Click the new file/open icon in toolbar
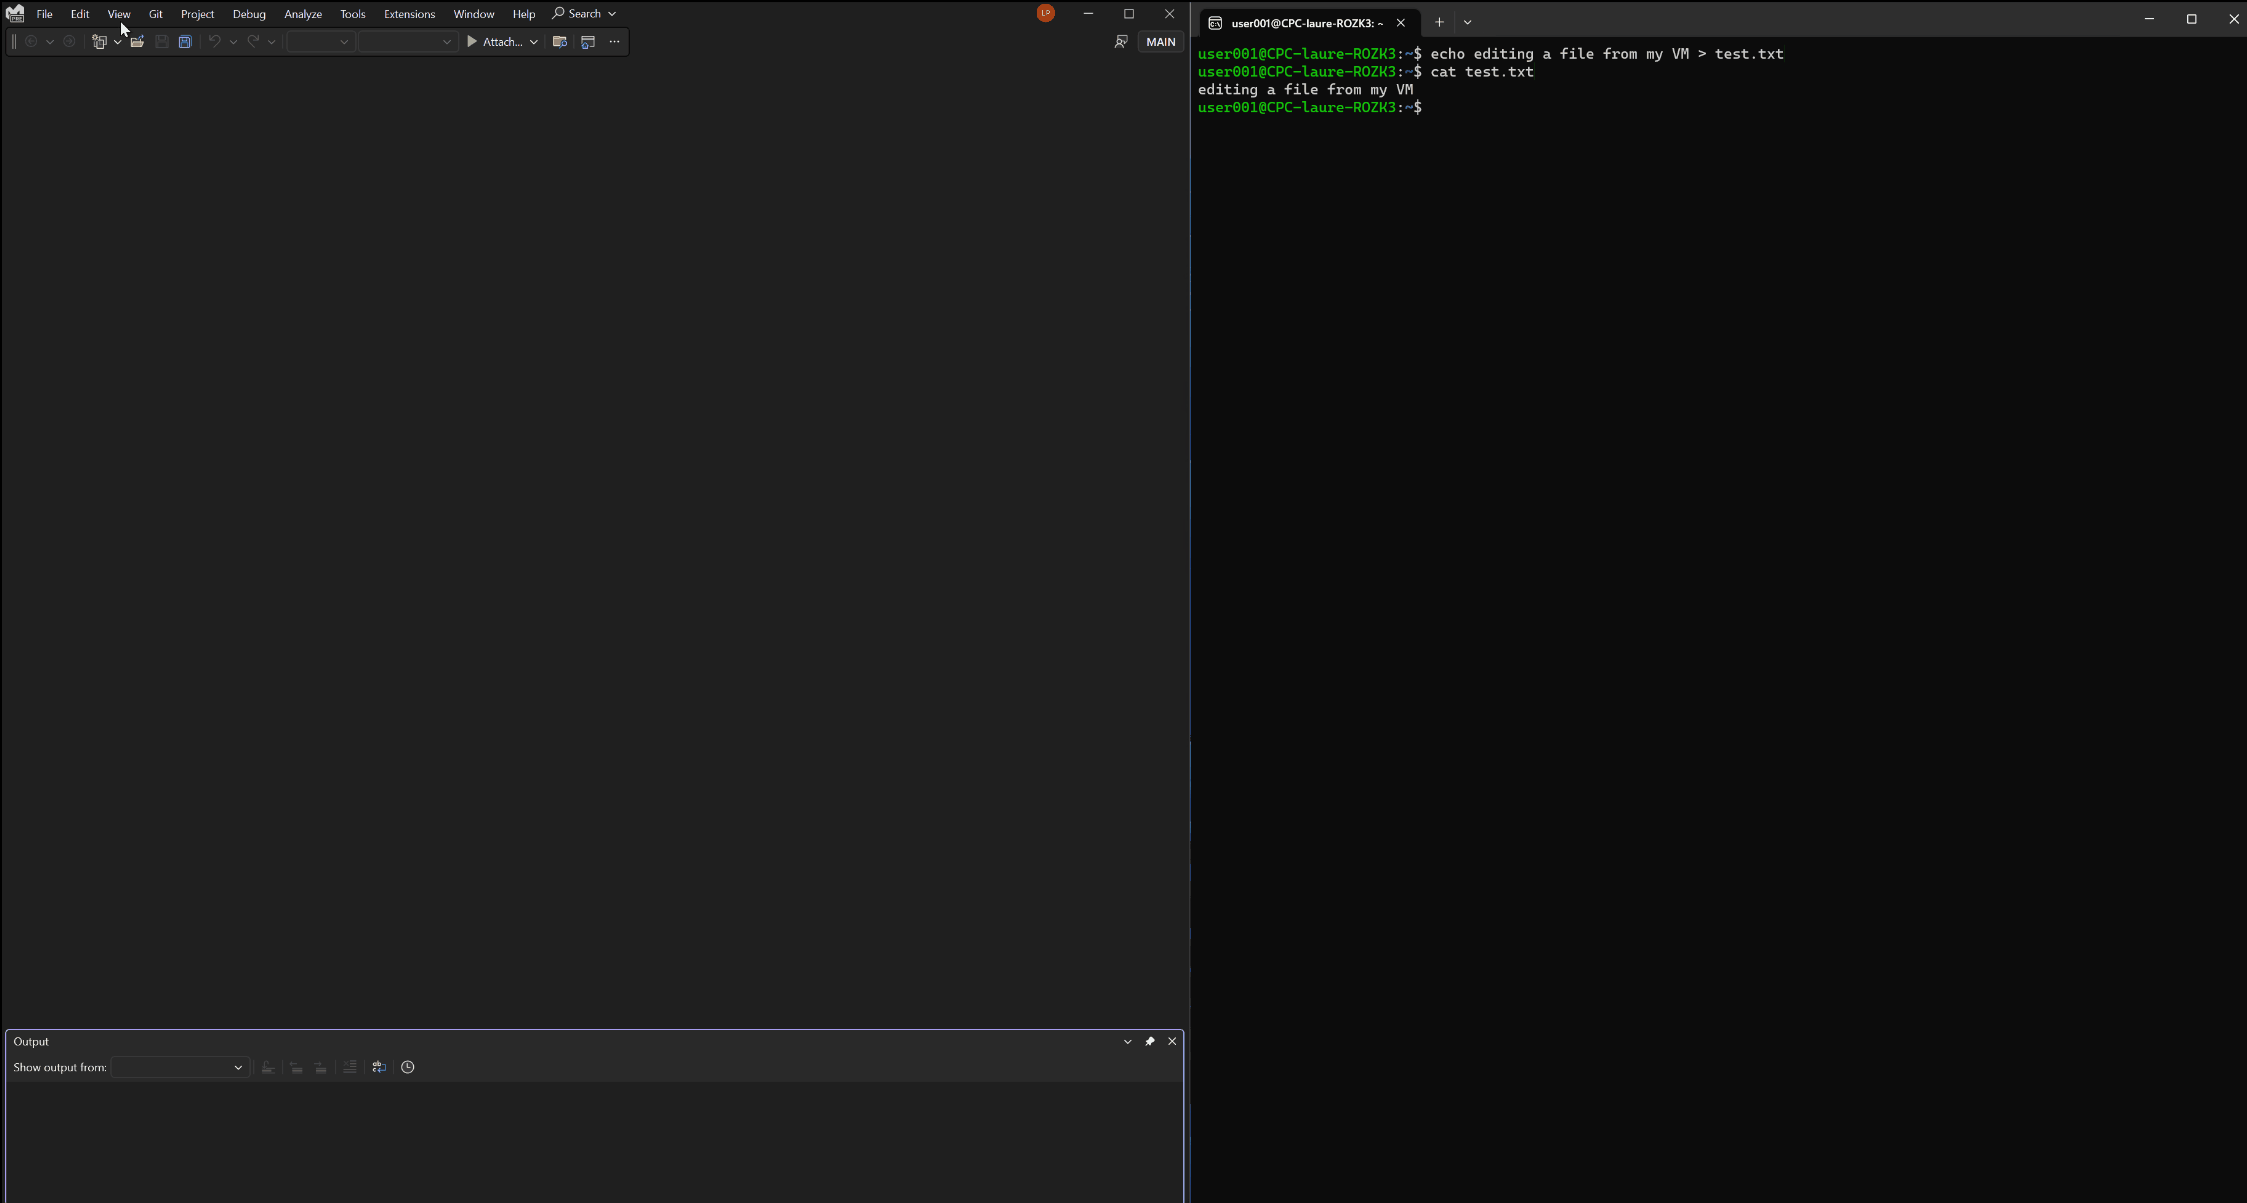 (137, 42)
